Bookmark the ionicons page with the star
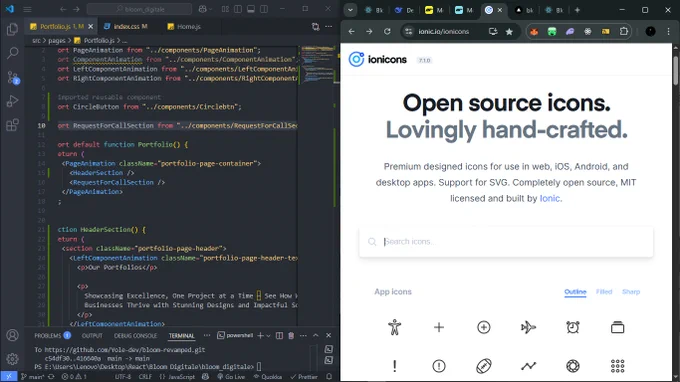The height and width of the screenshot is (382, 680). (x=509, y=31)
